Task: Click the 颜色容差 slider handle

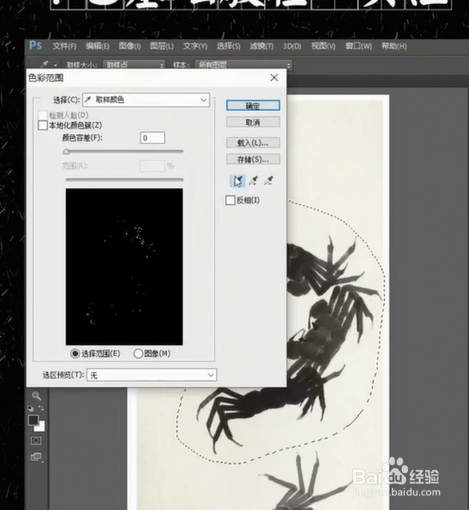Action: click(x=66, y=152)
